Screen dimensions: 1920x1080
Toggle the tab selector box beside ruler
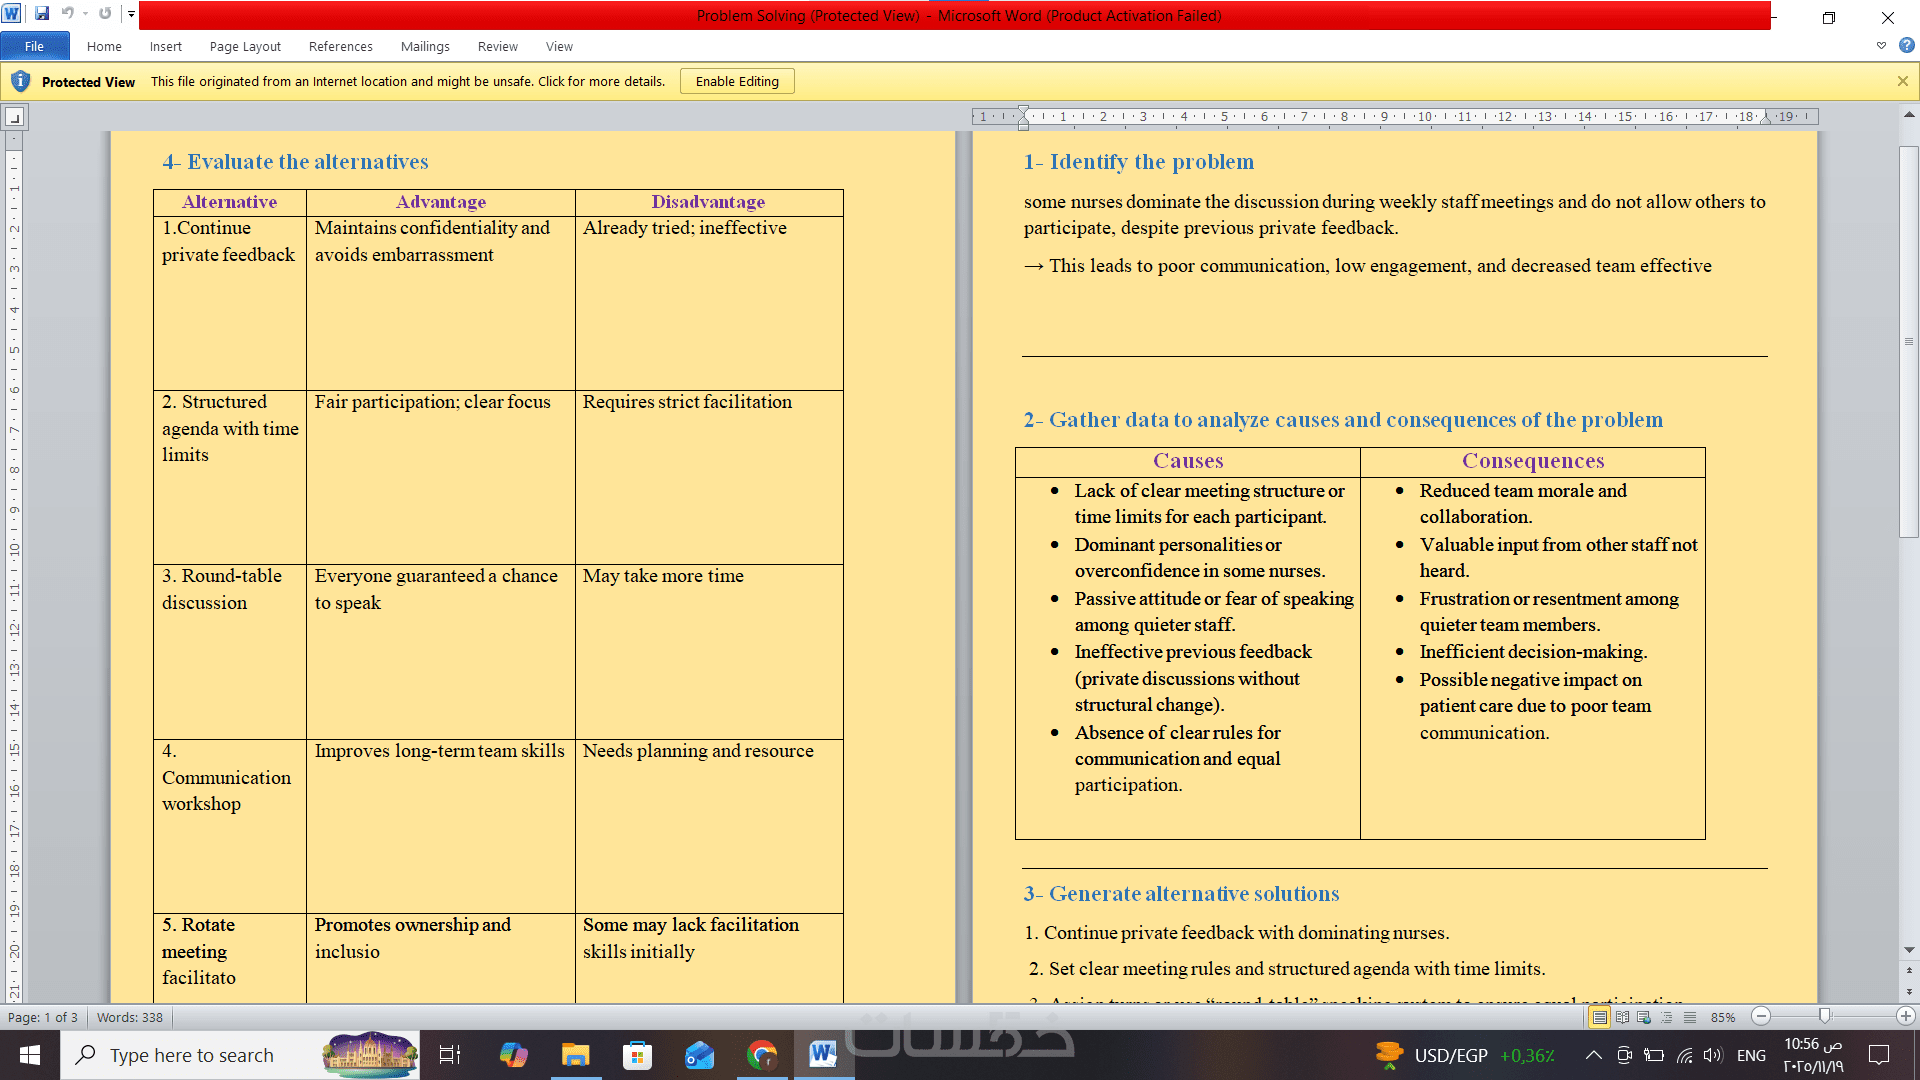click(x=14, y=118)
